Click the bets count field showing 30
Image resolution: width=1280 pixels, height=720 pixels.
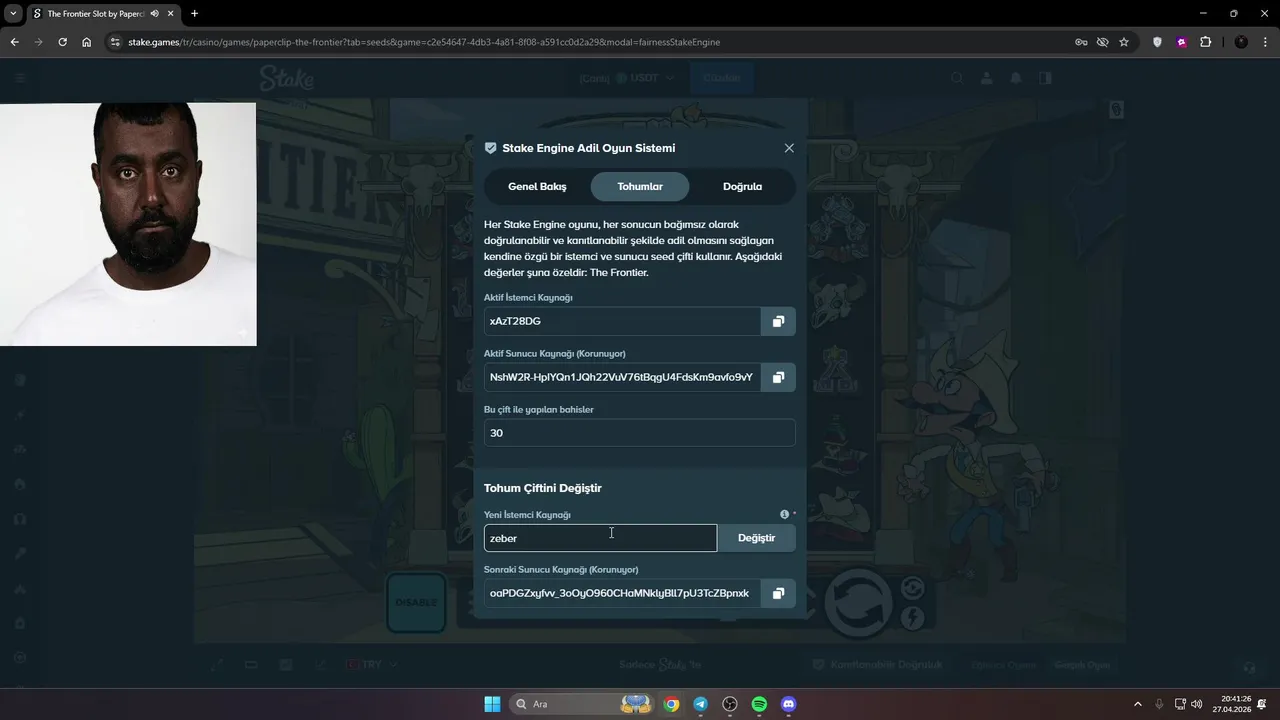640,433
